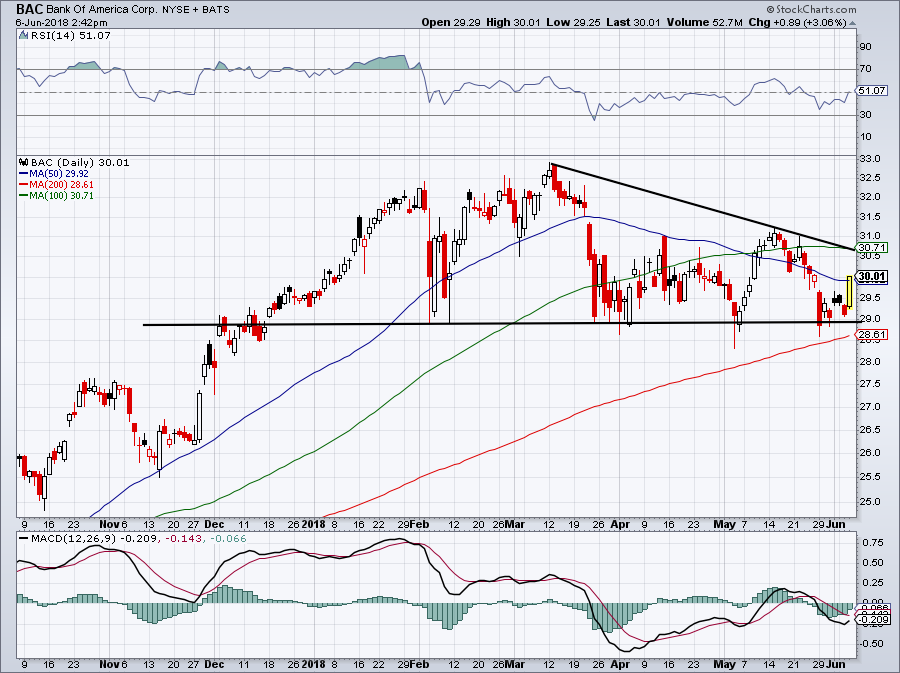This screenshot has width=900, height=673.
Task: Click the 32.0 price axis label
Action: click(x=870, y=197)
